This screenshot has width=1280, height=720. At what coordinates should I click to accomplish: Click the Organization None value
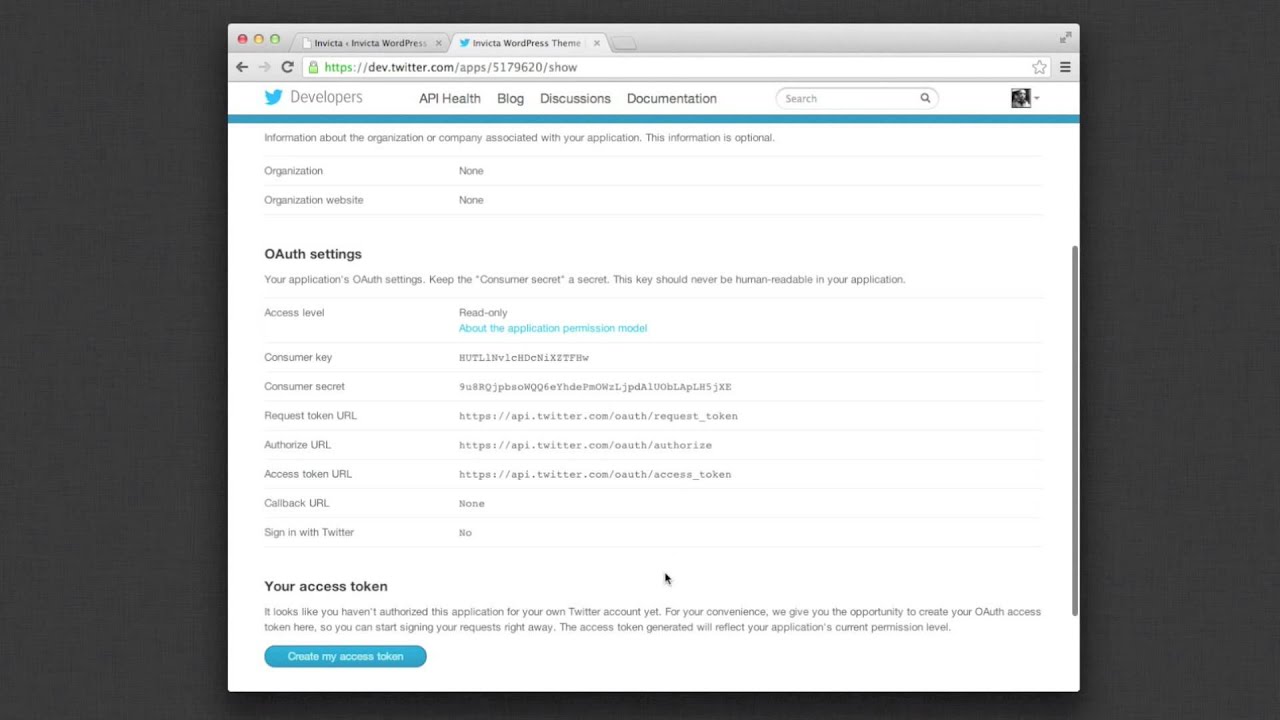coord(471,171)
